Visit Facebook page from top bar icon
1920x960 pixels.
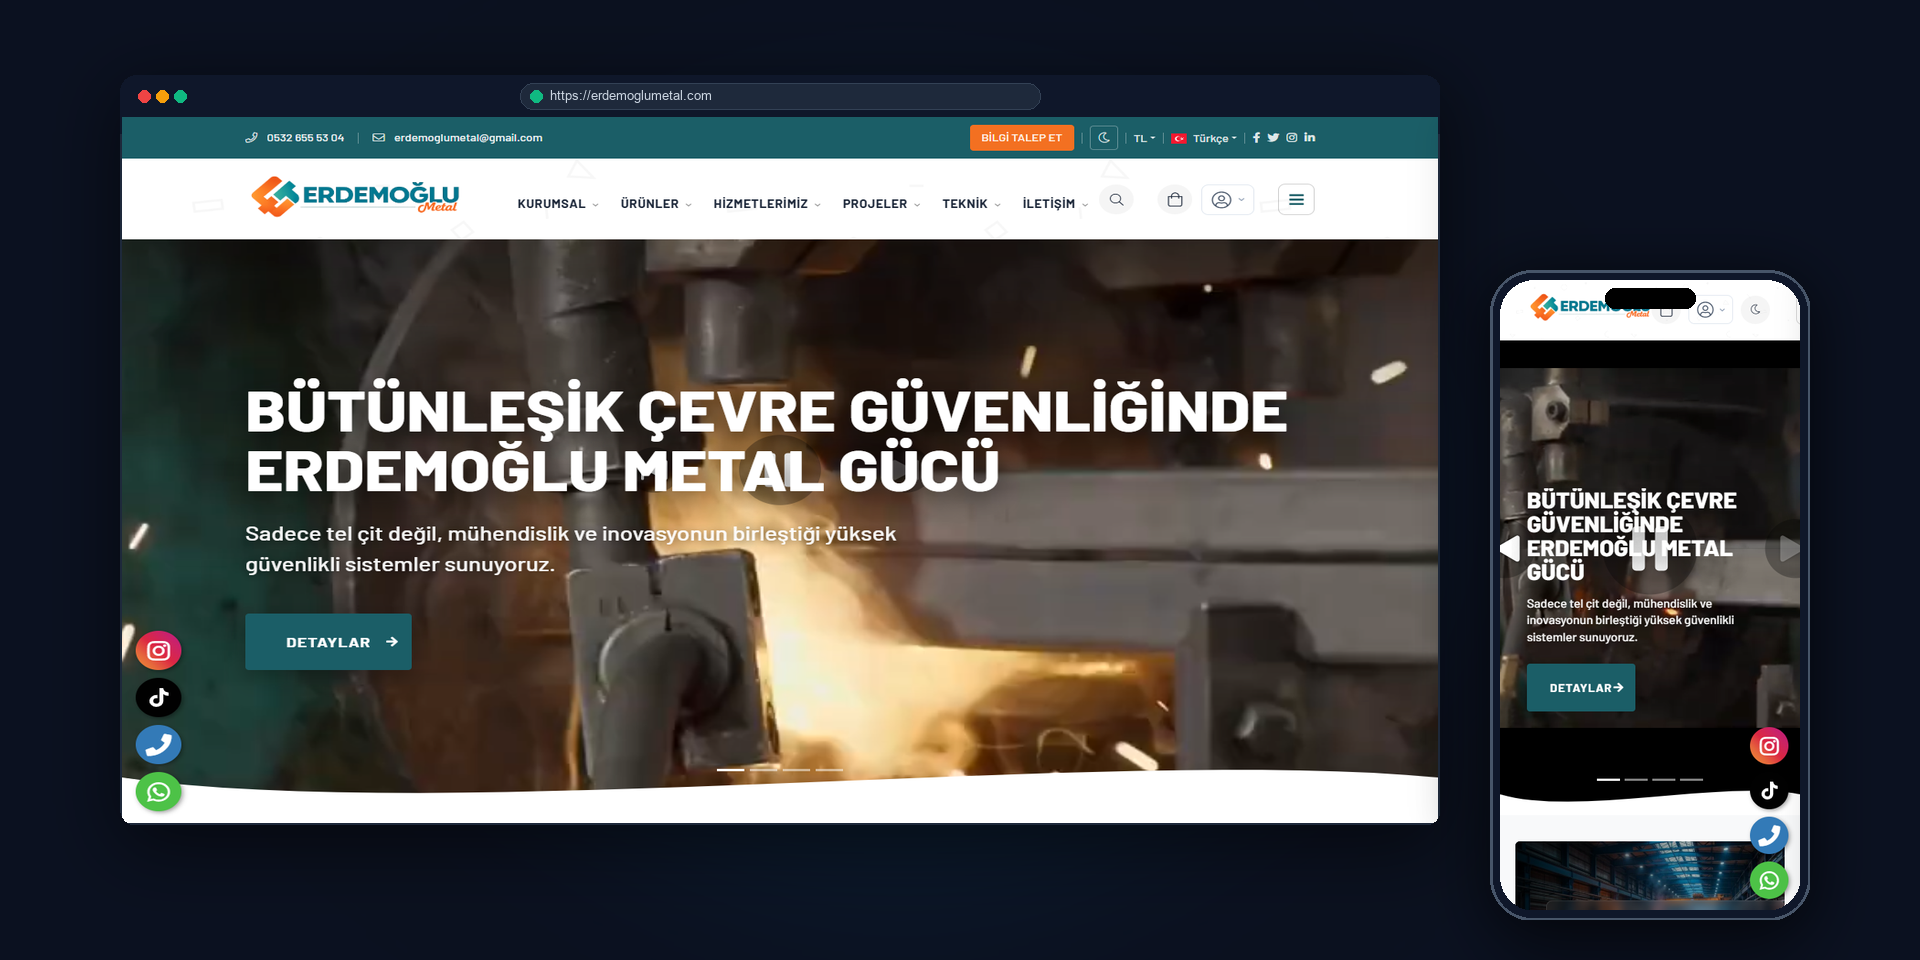(x=1256, y=138)
